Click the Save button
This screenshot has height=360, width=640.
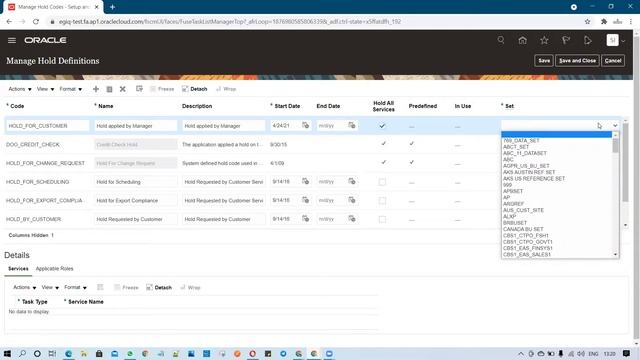pyautogui.click(x=544, y=60)
